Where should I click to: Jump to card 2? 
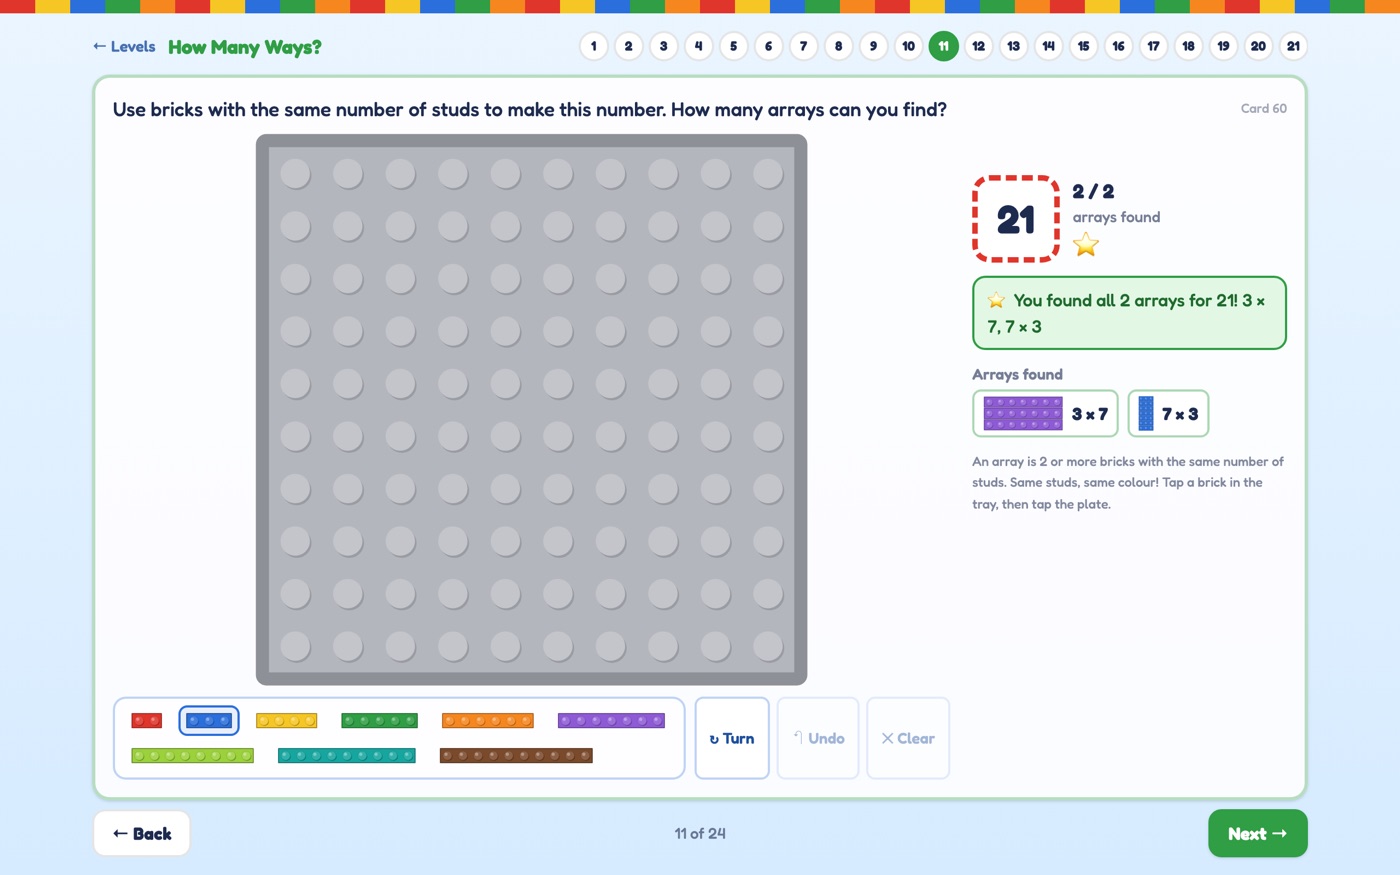(629, 46)
